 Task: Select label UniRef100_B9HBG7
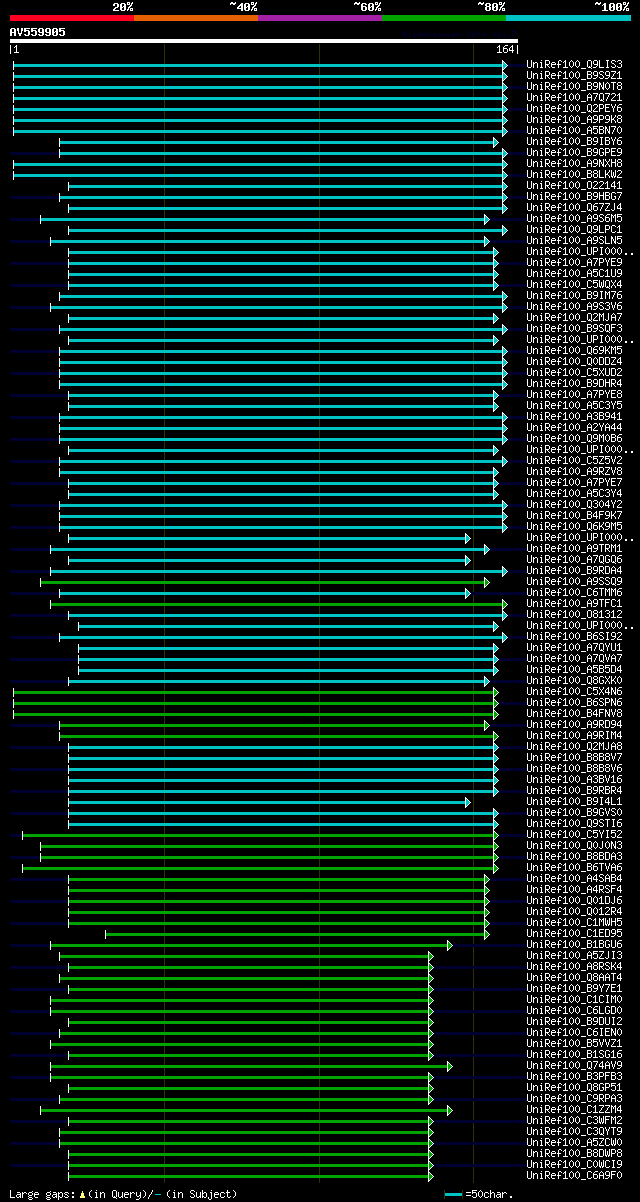click(575, 197)
